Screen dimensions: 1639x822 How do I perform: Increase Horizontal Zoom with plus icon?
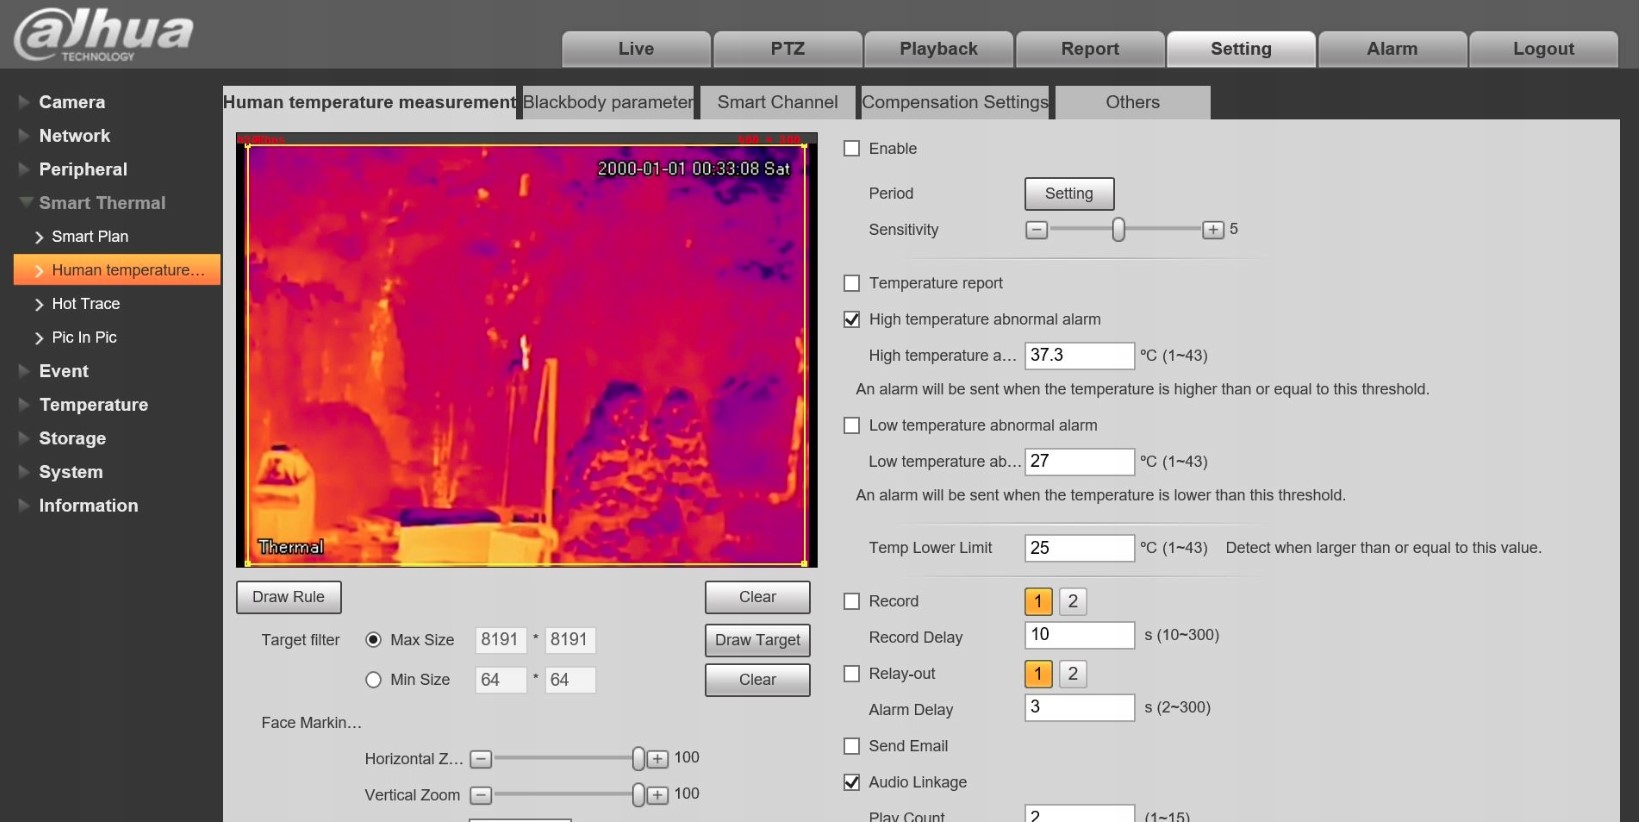point(657,759)
